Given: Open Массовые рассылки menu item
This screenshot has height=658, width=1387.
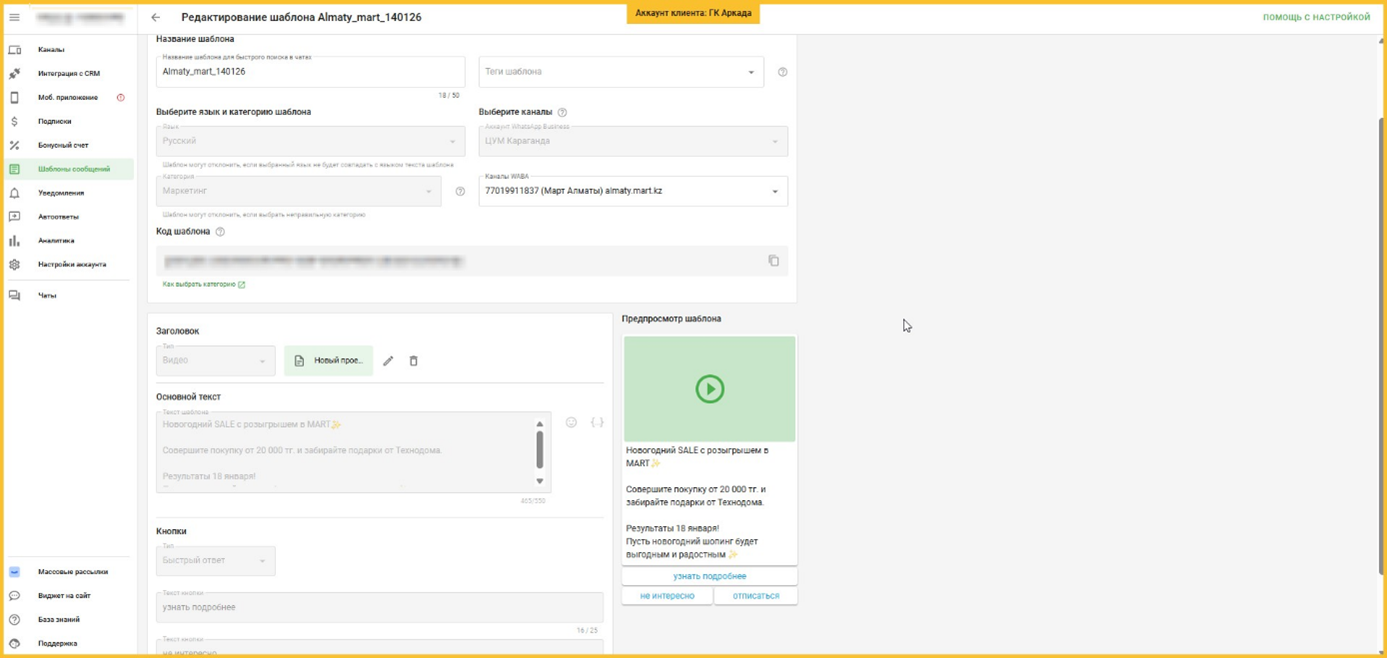Looking at the screenshot, I should (x=73, y=572).
